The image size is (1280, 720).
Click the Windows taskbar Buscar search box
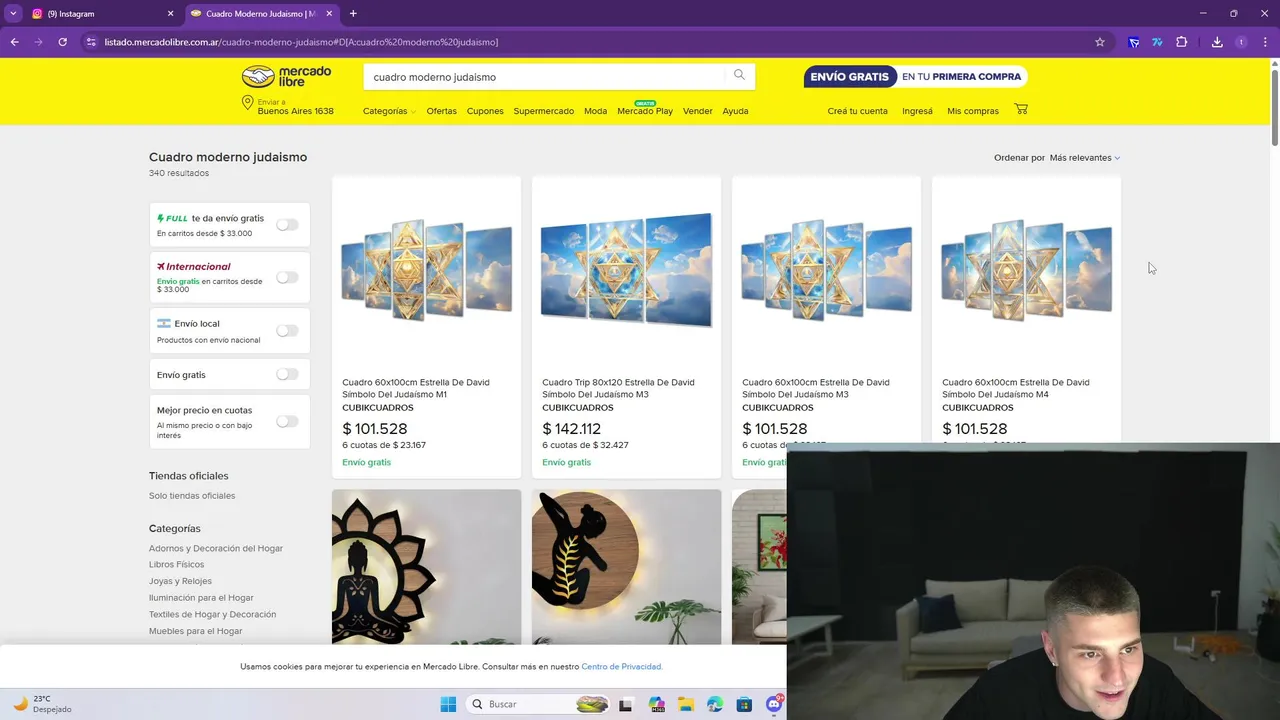(538, 704)
